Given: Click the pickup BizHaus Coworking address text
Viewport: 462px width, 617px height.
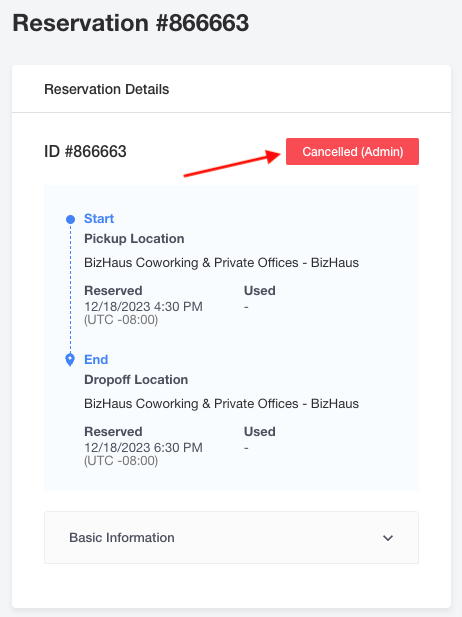Looking at the screenshot, I should pyautogui.click(x=222, y=262).
